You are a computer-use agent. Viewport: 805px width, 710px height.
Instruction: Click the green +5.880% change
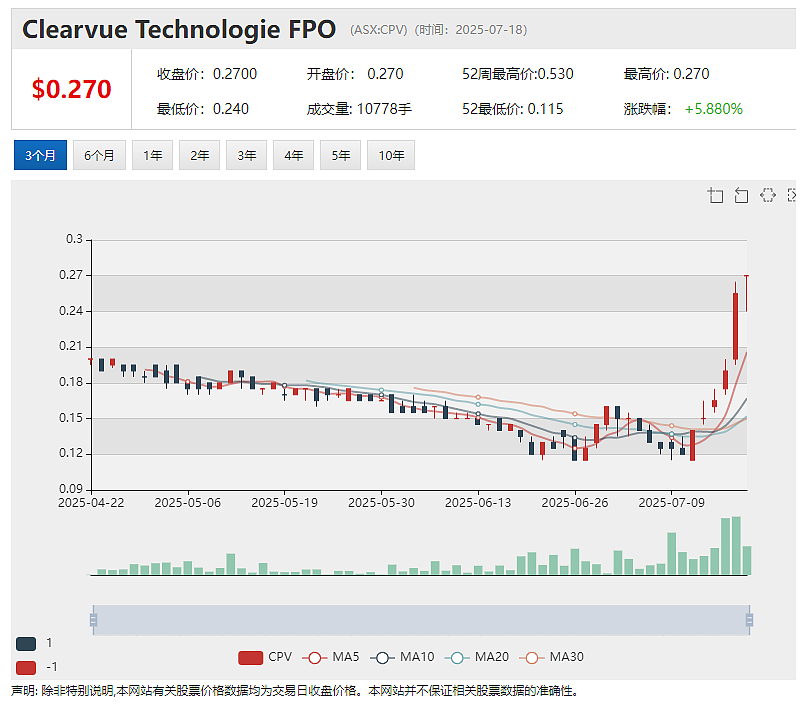coord(714,109)
